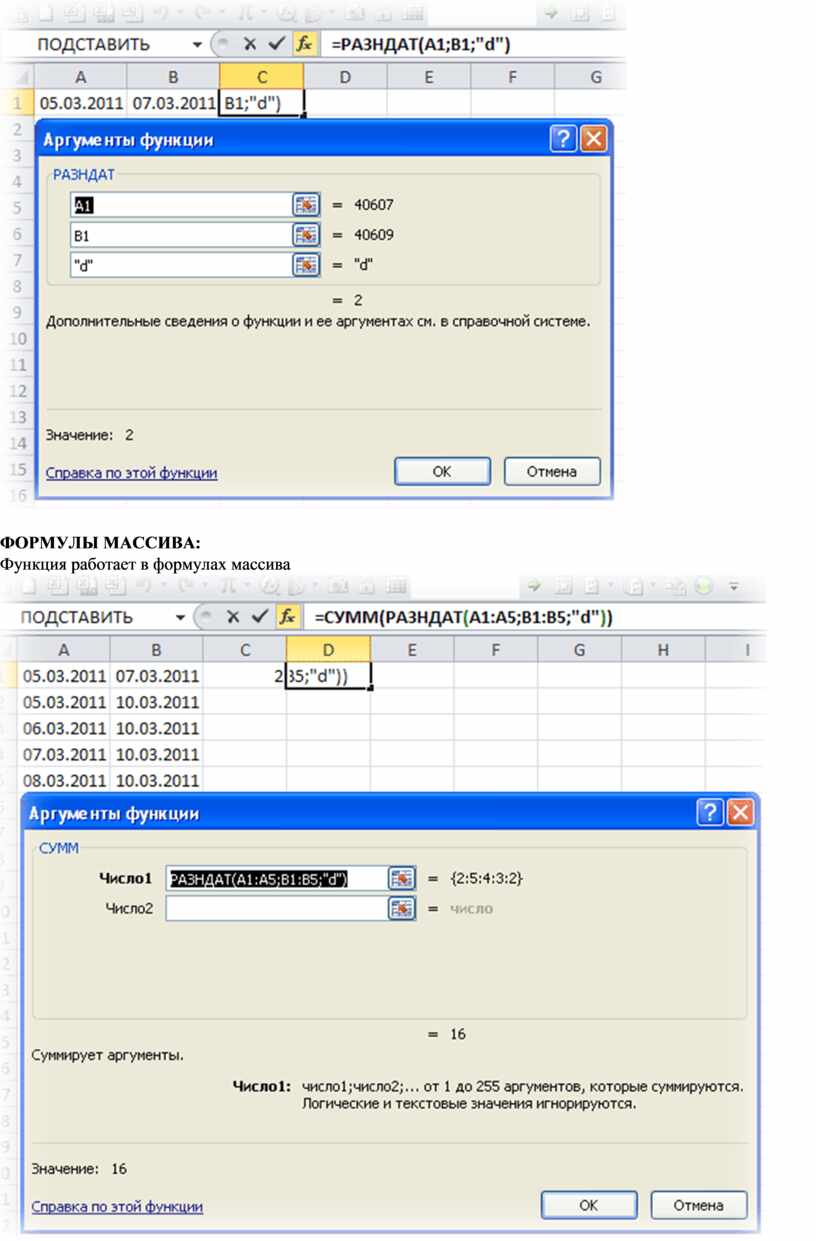This screenshot has width=816, height=1241.
Task: Click the range selector icon next to Число2
Action: [x=401, y=908]
